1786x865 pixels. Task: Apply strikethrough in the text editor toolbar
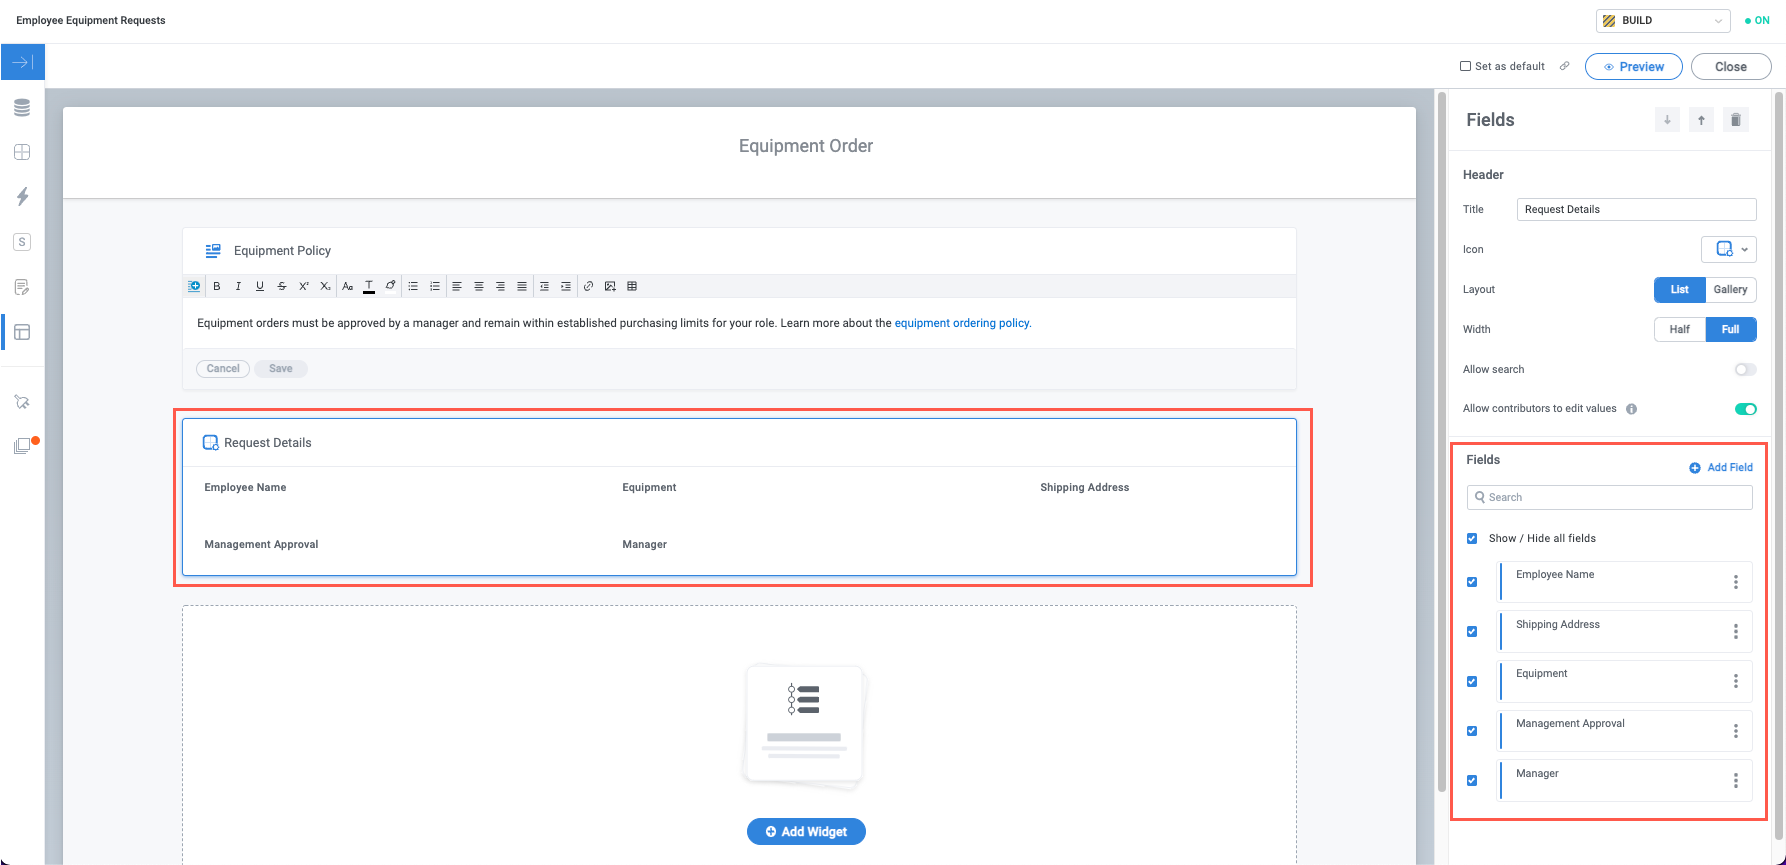point(282,286)
